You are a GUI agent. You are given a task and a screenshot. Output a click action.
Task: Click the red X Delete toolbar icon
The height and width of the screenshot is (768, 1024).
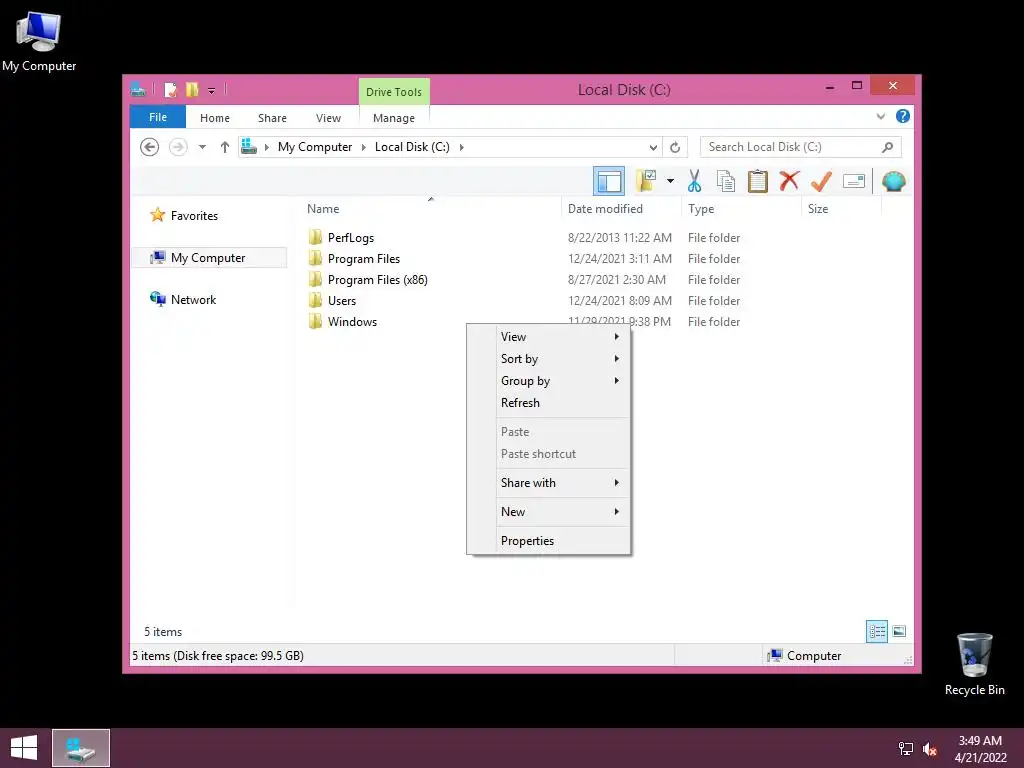789,180
